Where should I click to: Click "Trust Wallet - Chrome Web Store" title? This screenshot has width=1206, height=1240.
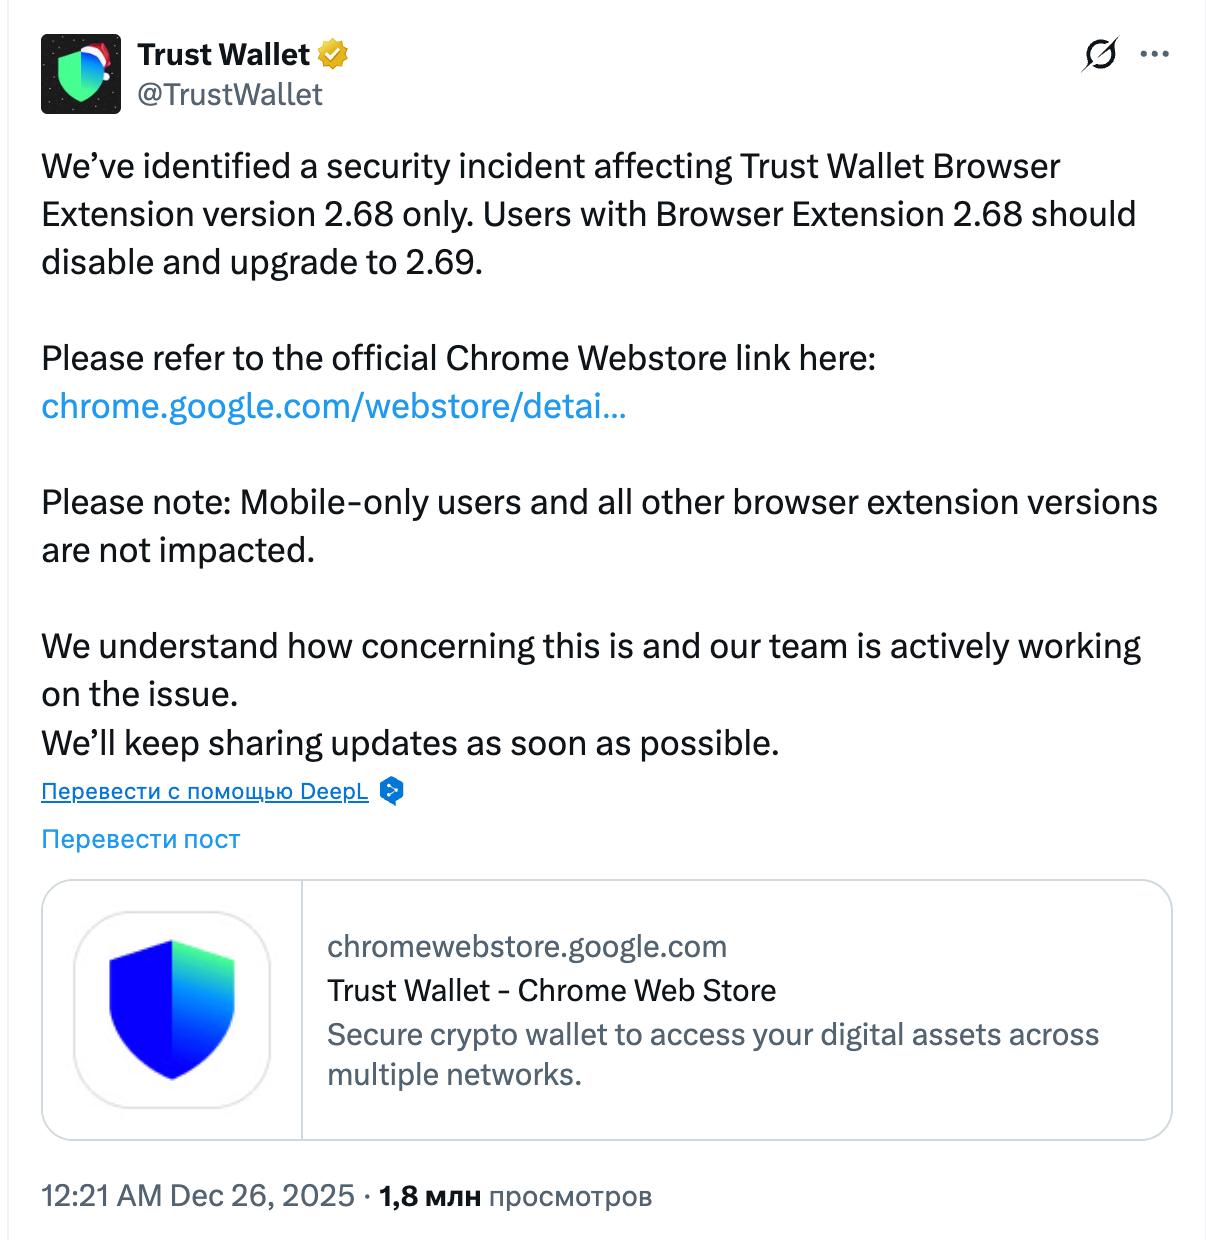(x=551, y=990)
